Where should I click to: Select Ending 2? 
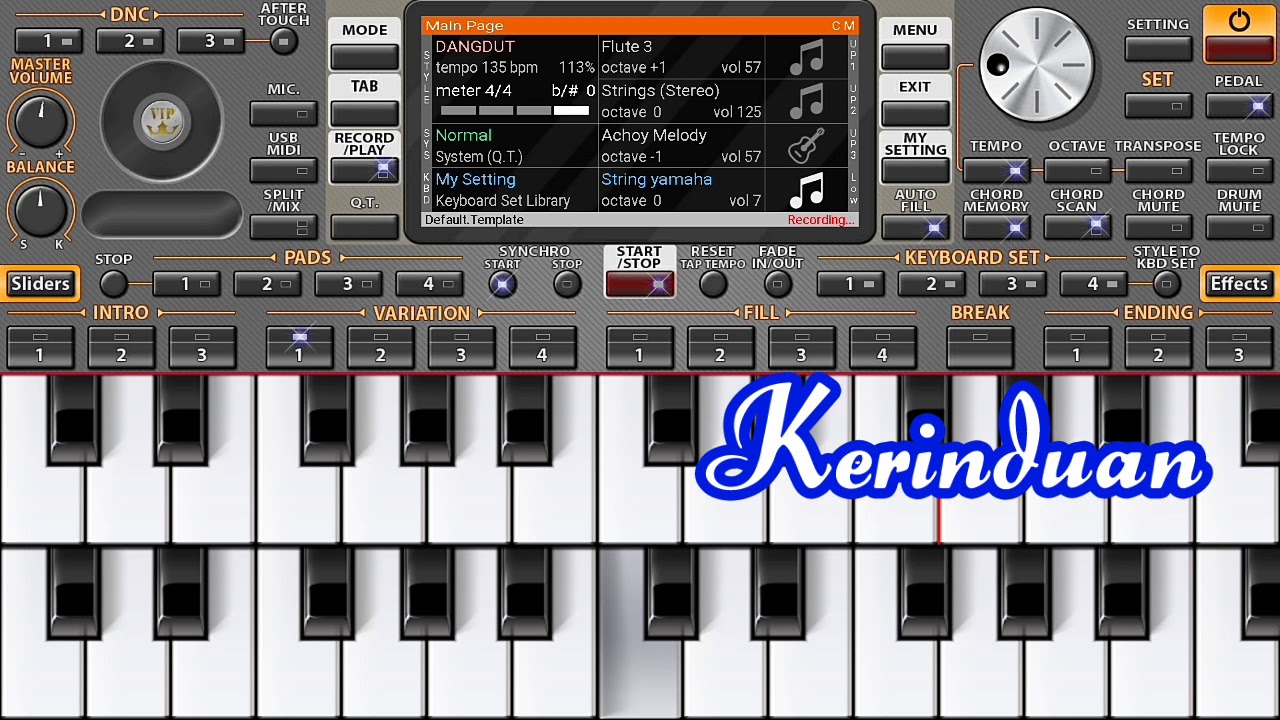1158,347
